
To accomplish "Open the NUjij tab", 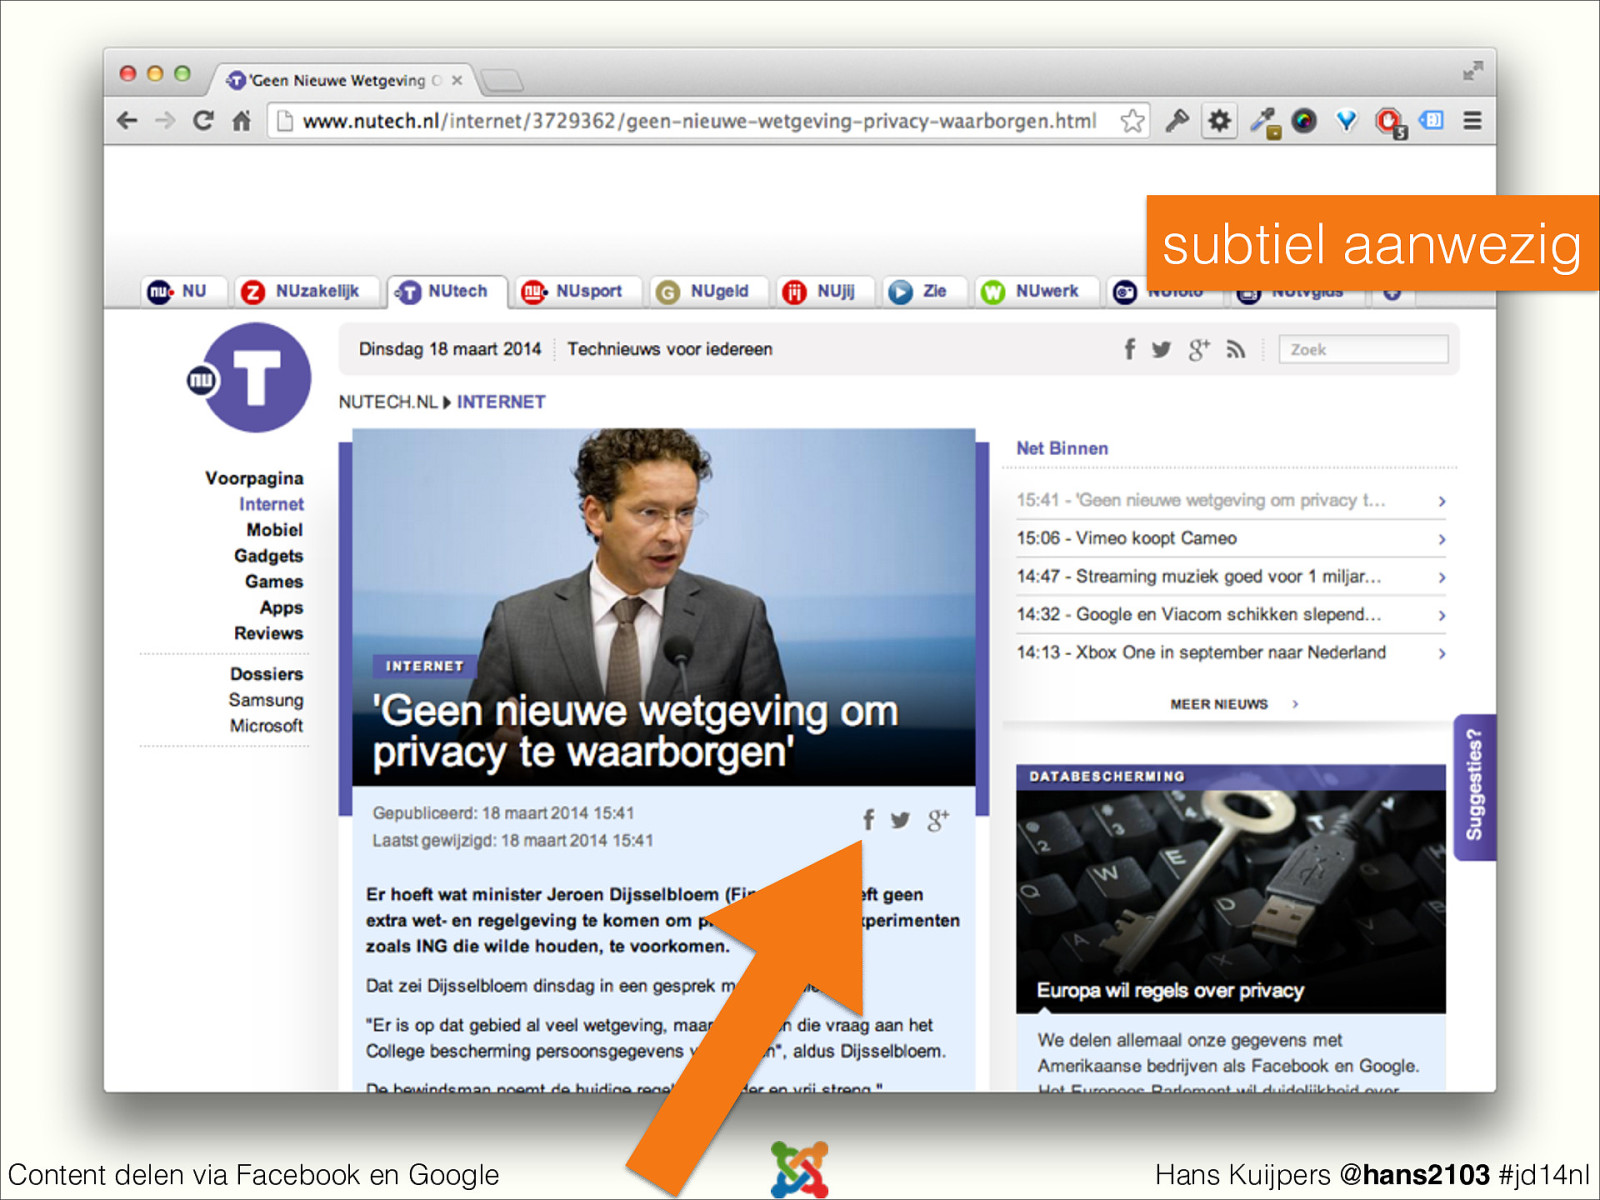I will click(826, 291).
